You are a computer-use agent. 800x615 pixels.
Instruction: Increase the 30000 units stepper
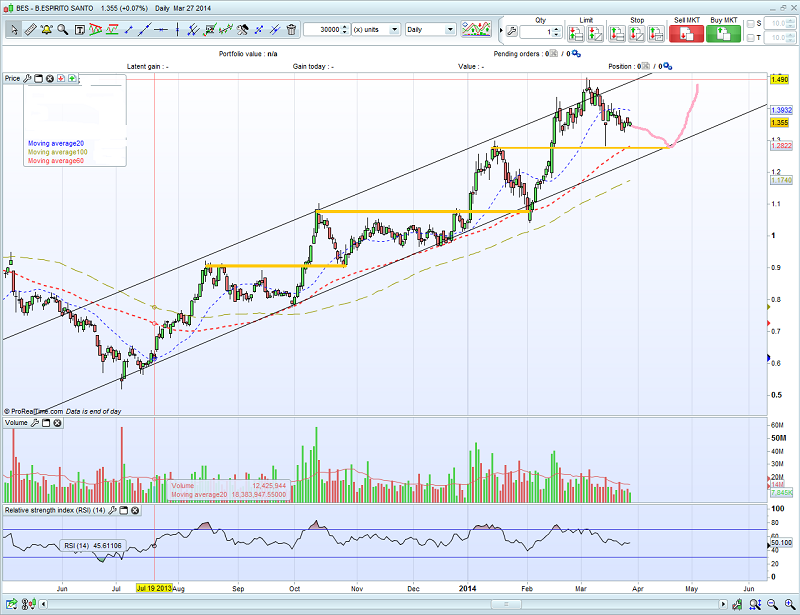345,27
